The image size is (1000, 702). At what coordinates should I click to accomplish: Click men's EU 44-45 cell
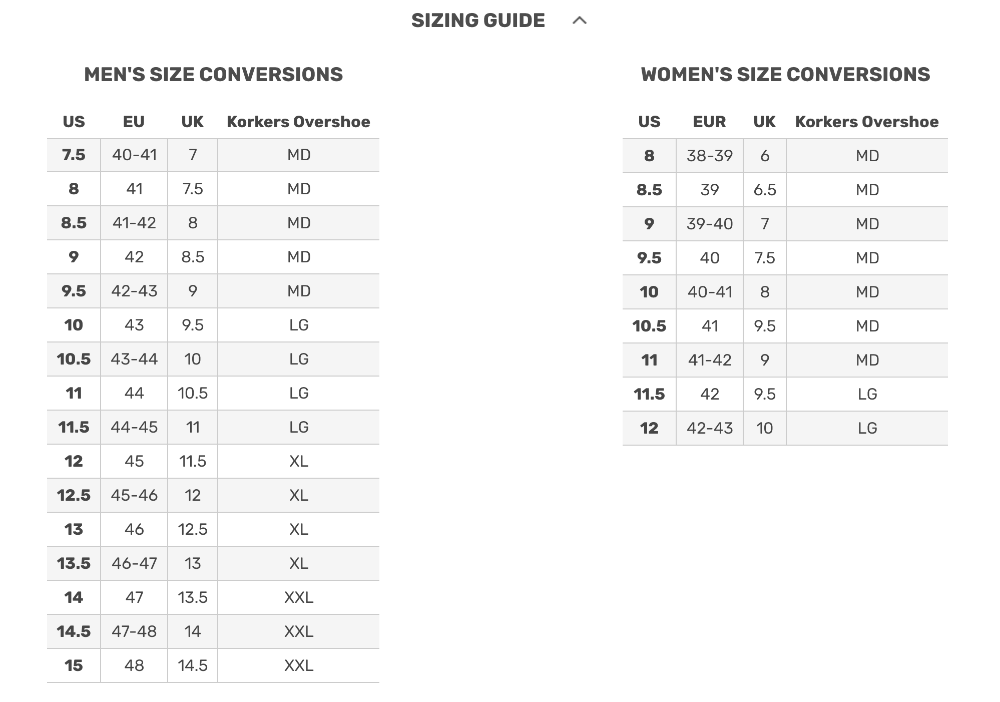134,427
